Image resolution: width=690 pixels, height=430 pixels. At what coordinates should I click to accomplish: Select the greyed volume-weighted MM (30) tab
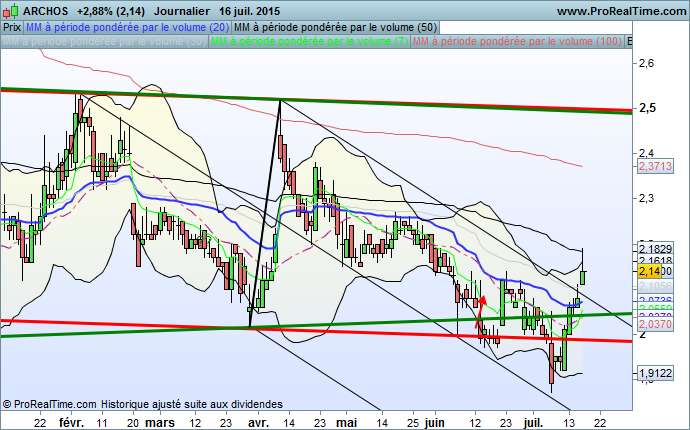pyautogui.click(x=104, y=41)
